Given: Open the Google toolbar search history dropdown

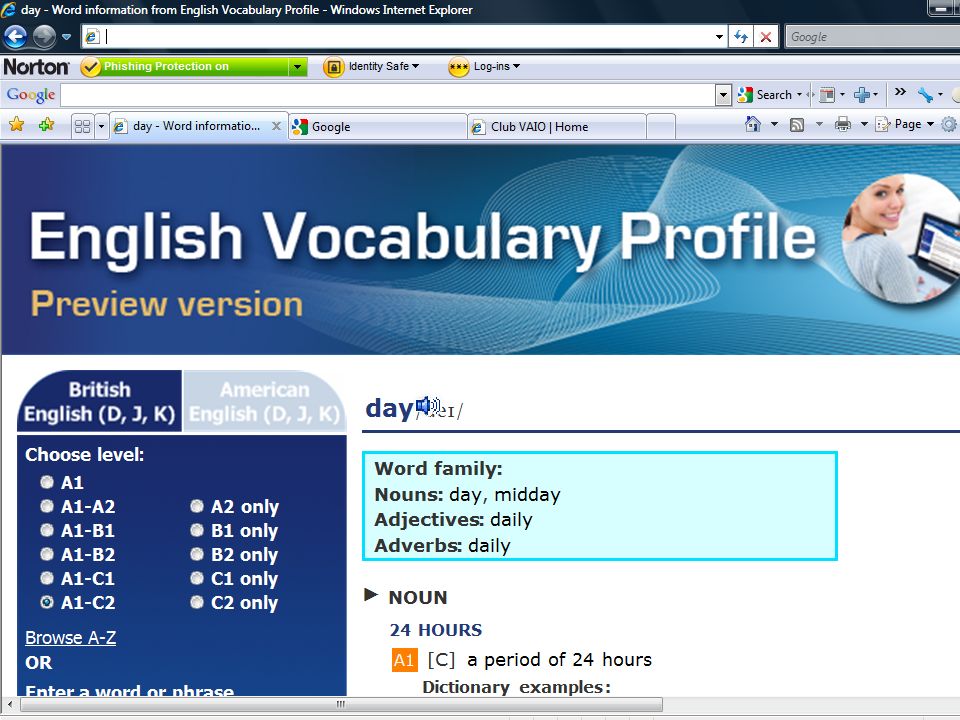Looking at the screenshot, I should click(723, 95).
